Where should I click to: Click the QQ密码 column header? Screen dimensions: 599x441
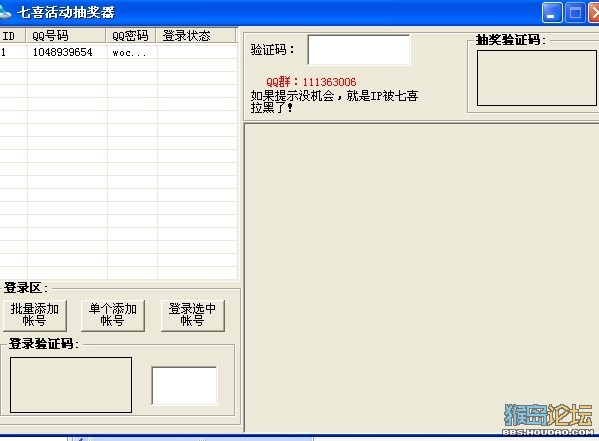(131, 36)
